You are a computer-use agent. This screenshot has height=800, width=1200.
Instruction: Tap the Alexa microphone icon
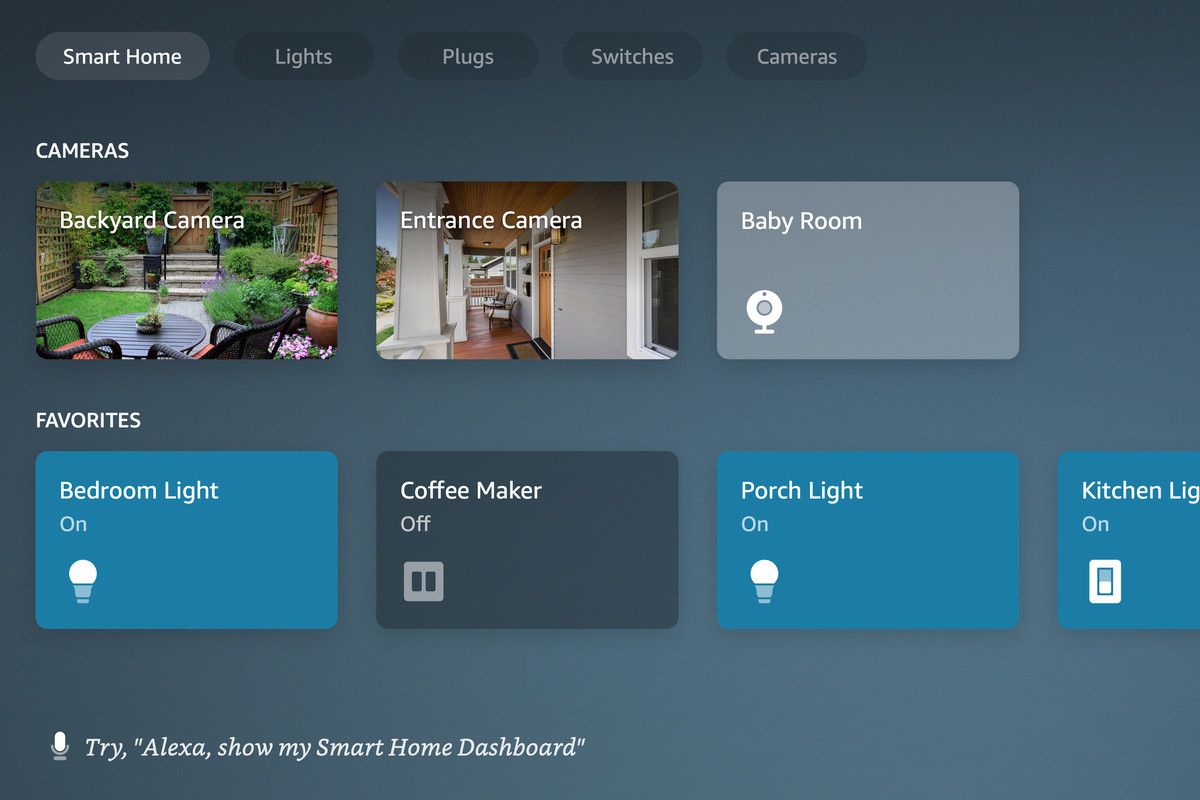point(60,746)
